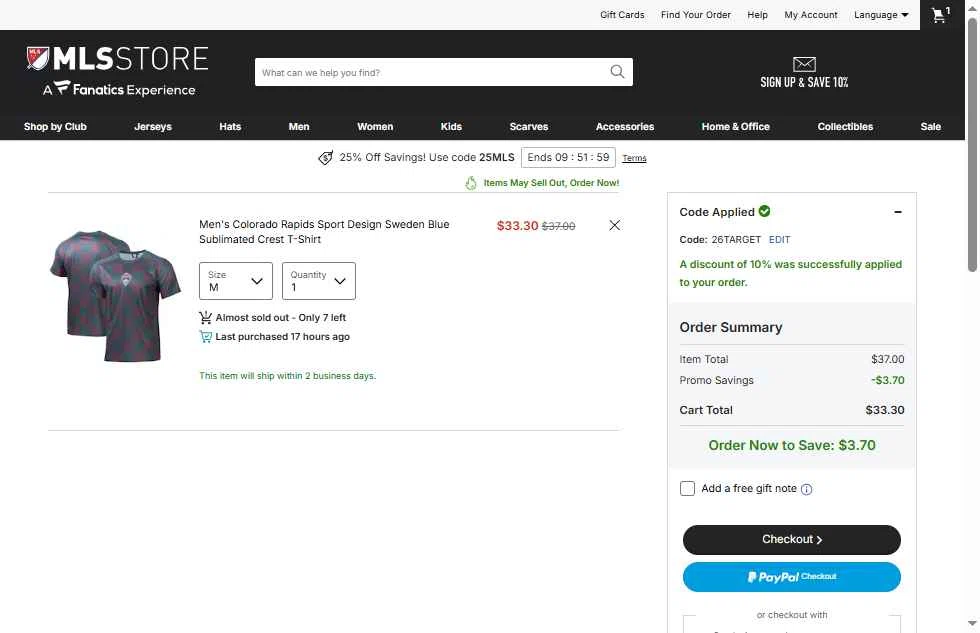Focus the search input field

tap(431, 72)
